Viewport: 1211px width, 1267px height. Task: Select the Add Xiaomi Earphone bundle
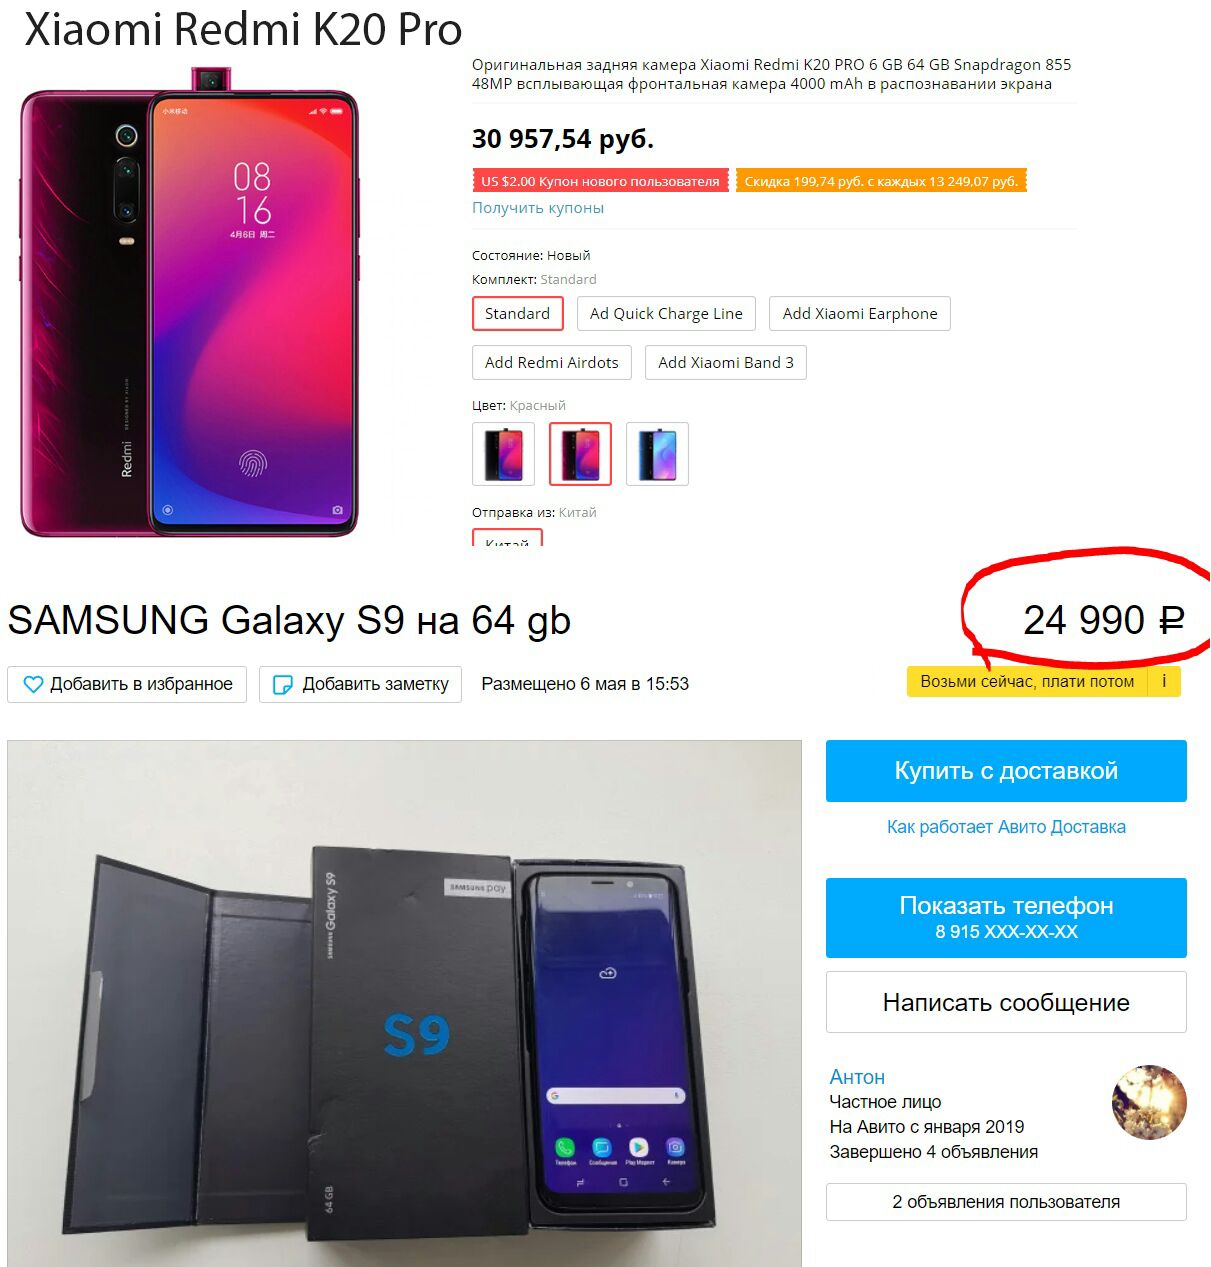(x=860, y=313)
